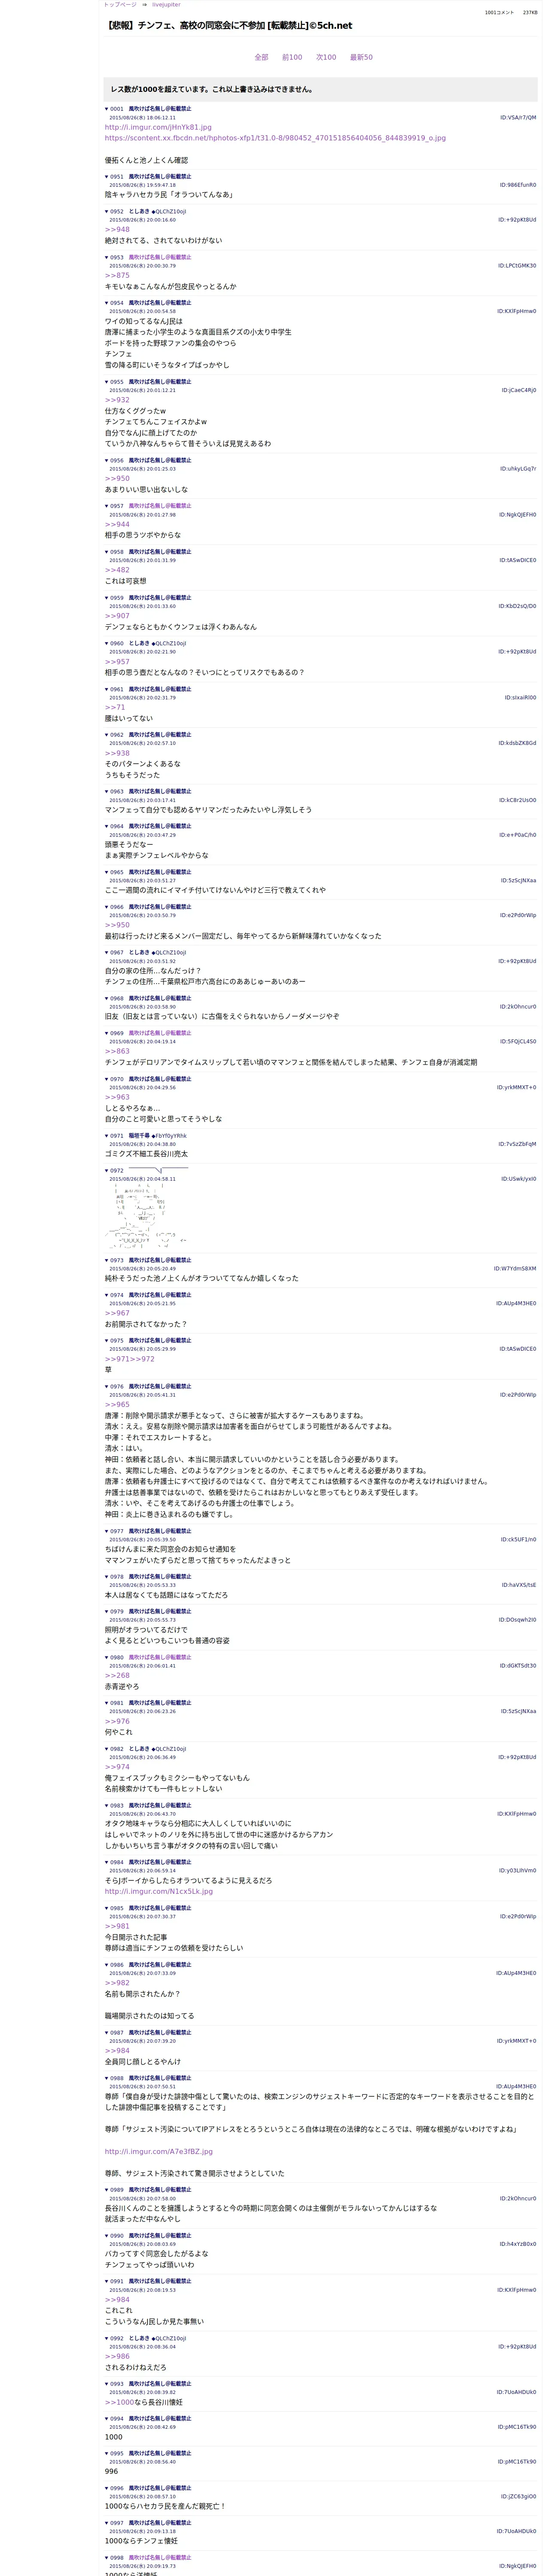Follow the >>974 reply anchor
This screenshot has height=2576, width=551.
click(x=117, y=1767)
